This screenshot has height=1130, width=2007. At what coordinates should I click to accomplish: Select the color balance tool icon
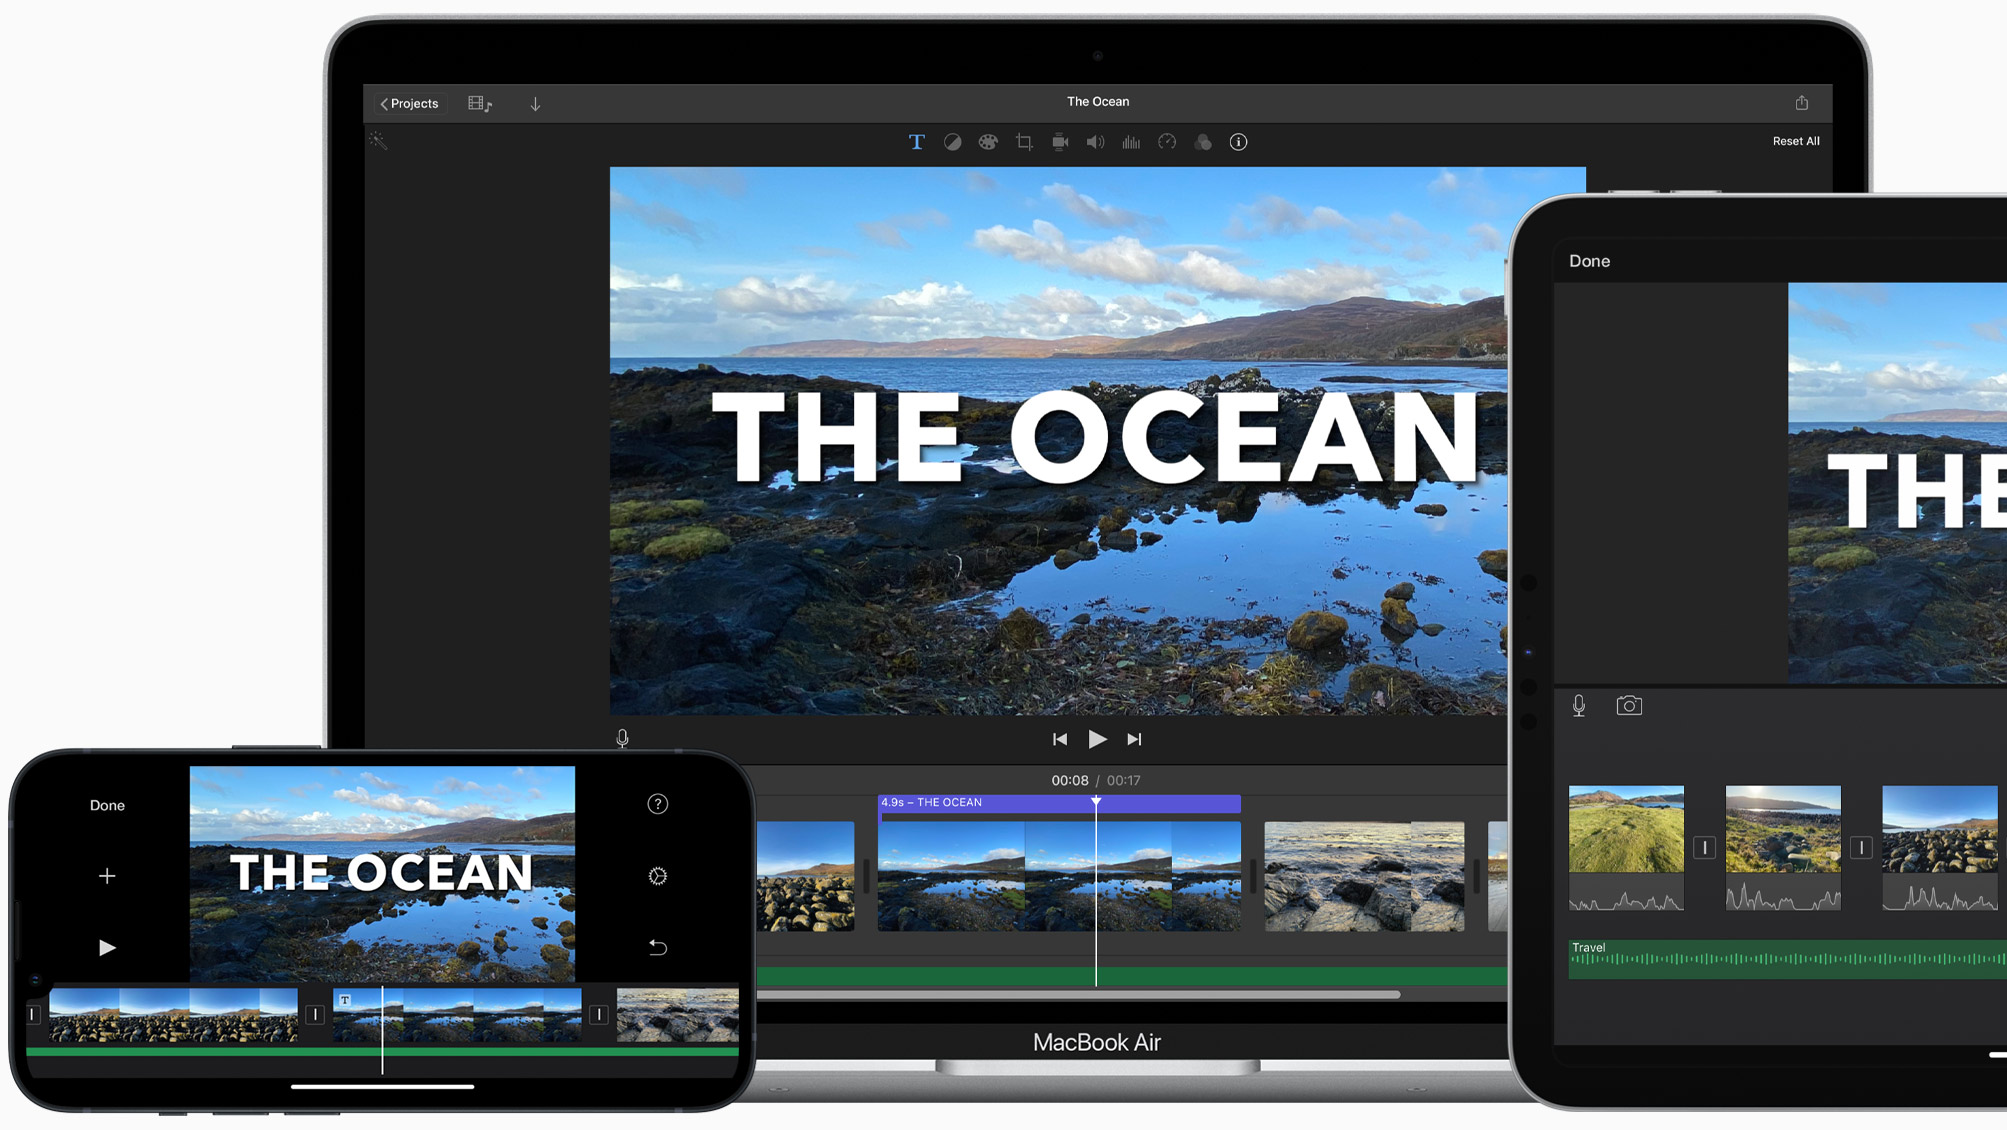click(951, 142)
